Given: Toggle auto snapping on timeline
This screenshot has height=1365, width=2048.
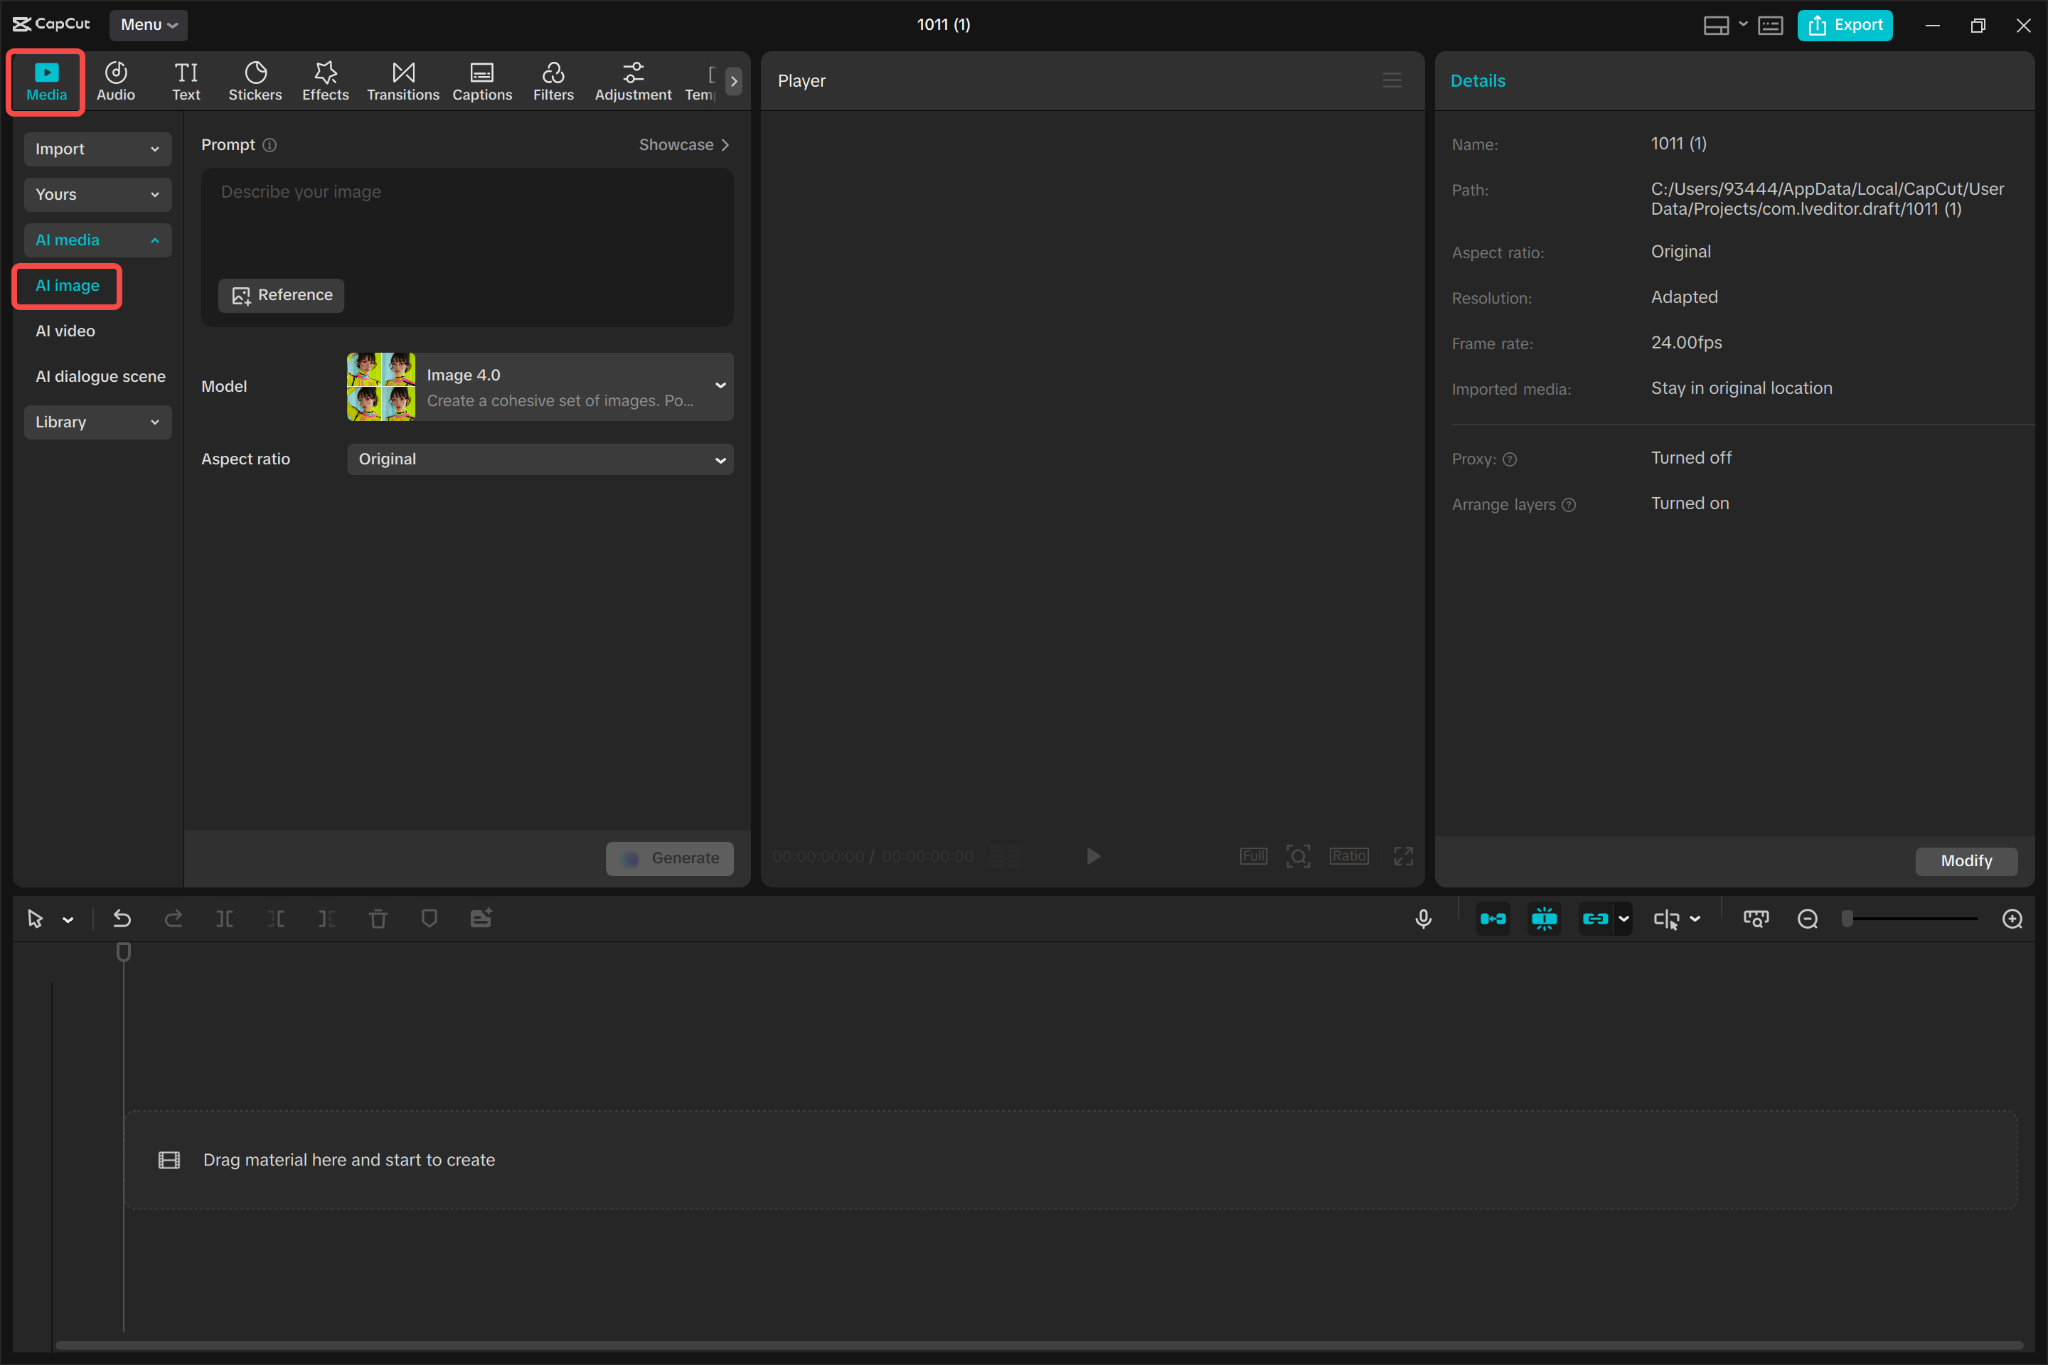Looking at the screenshot, I should [1544, 918].
